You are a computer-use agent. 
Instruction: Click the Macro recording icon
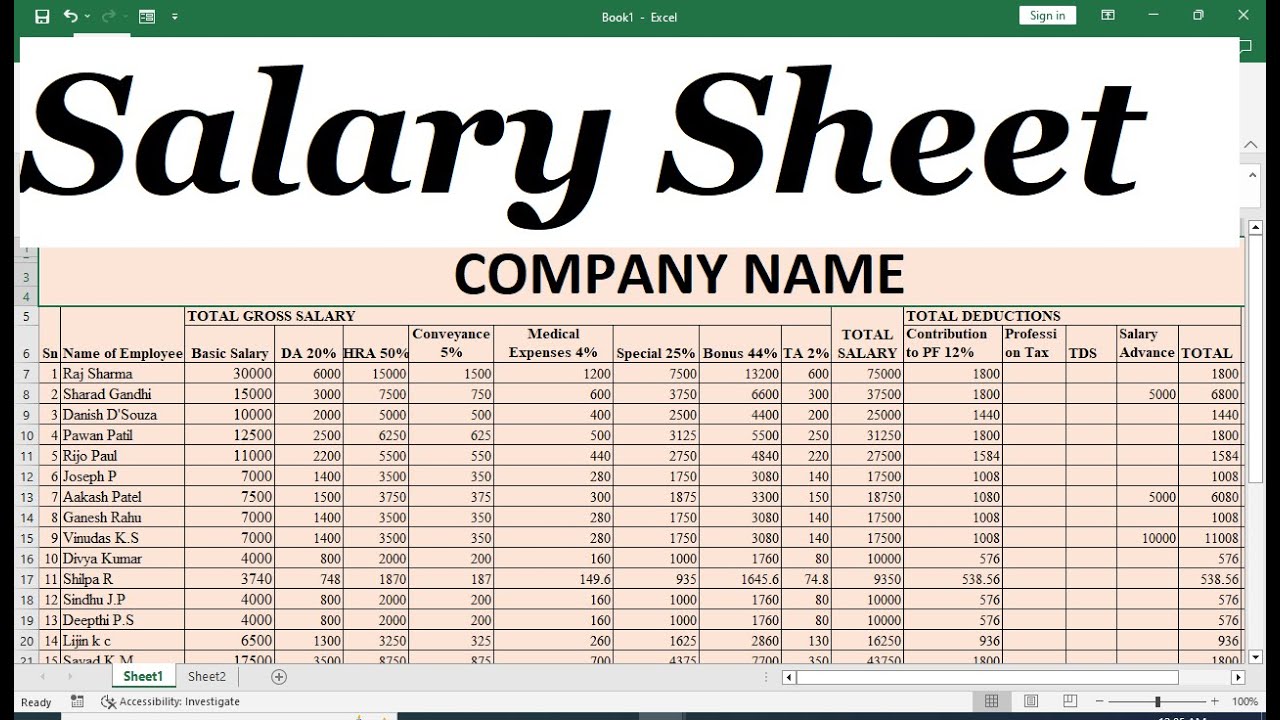77,701
